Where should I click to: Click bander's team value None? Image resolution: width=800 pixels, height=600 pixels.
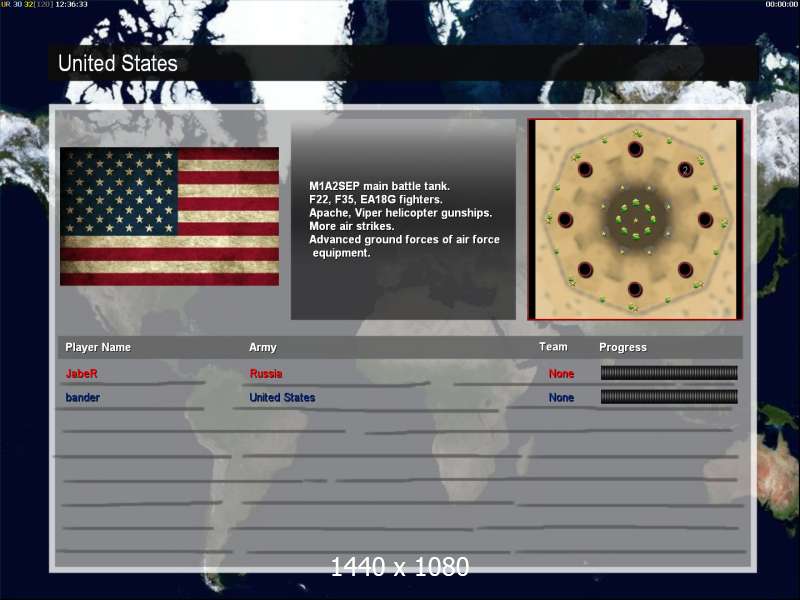pyautogui.click(x=561, y=397)
